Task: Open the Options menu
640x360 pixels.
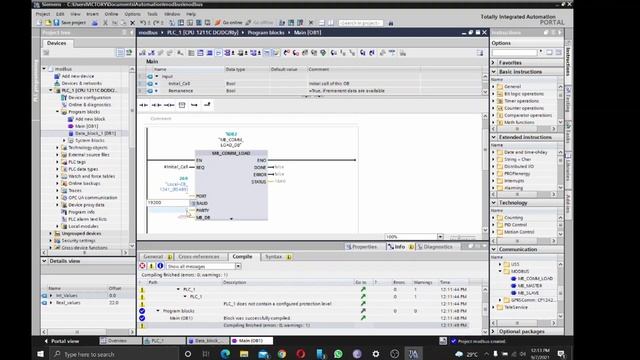Action: point(132,14)
